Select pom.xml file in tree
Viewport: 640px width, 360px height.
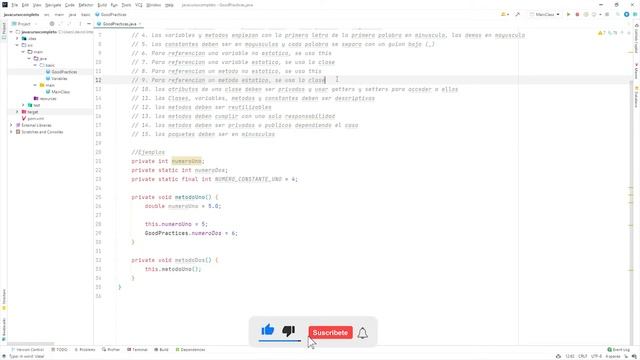[x=33, y=118]
